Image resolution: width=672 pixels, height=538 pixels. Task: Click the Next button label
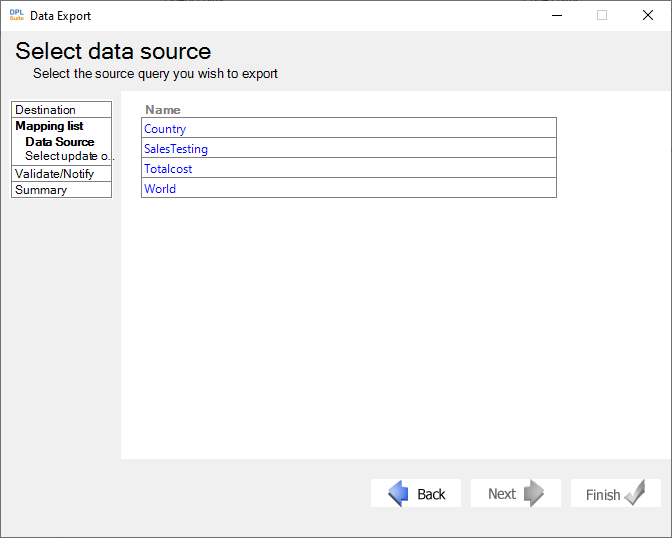point(502,494)
